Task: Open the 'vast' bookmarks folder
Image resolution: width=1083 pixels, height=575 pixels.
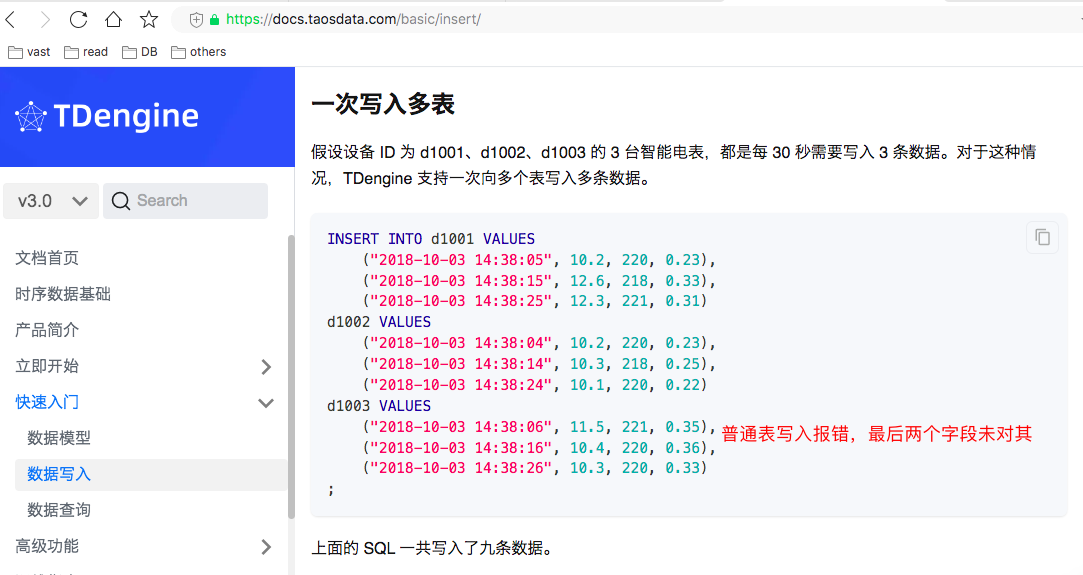Action: click(x=29, y=52)
